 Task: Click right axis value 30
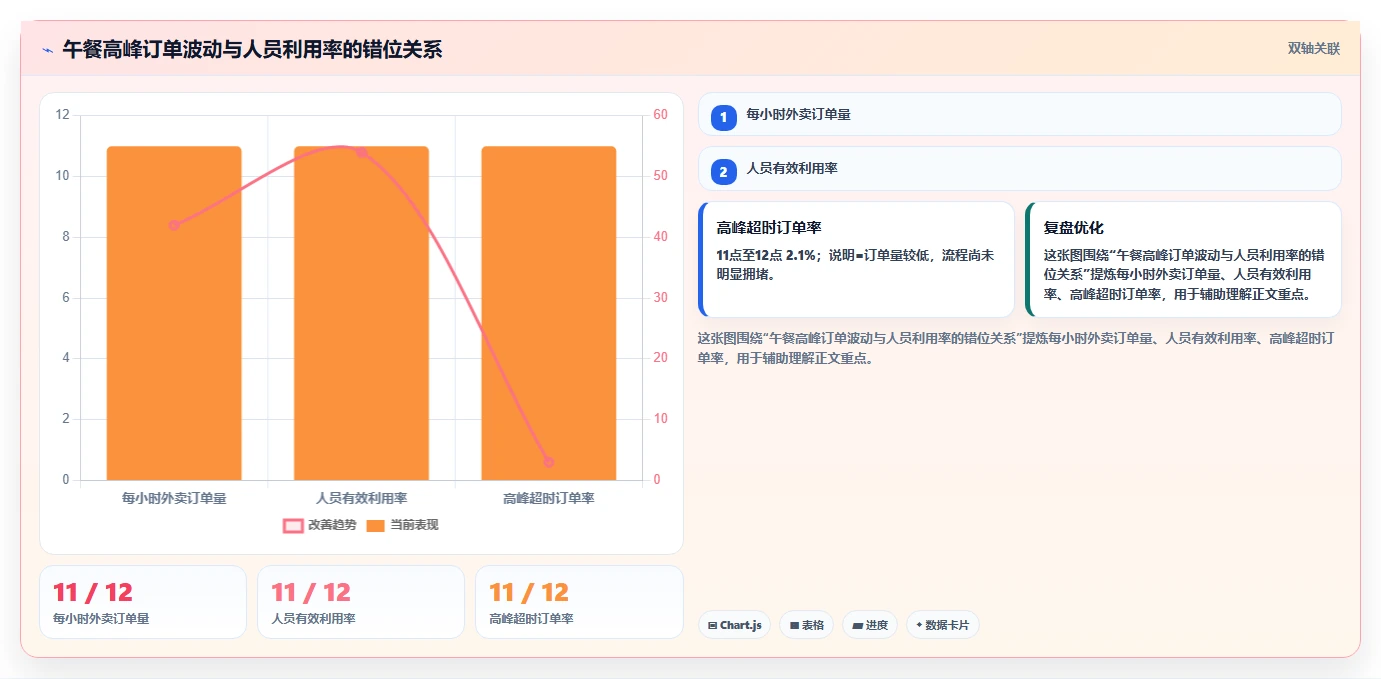pyautogui.click(x=660, y=298)
